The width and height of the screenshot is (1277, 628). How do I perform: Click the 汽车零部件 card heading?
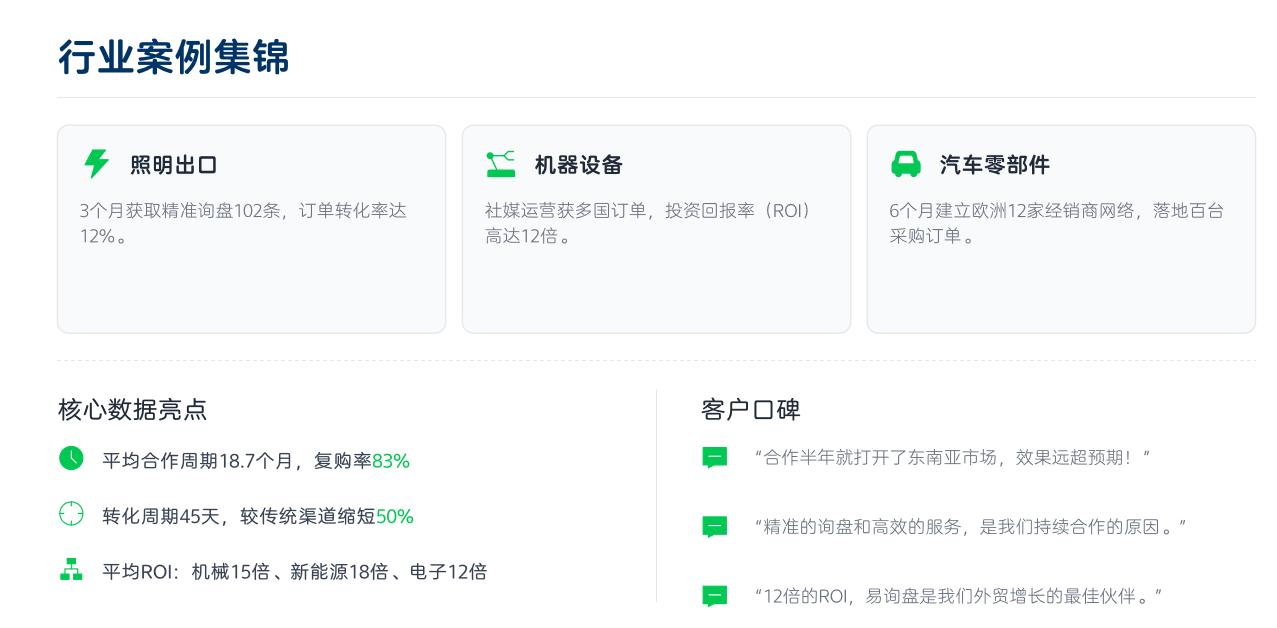[994, 165]
